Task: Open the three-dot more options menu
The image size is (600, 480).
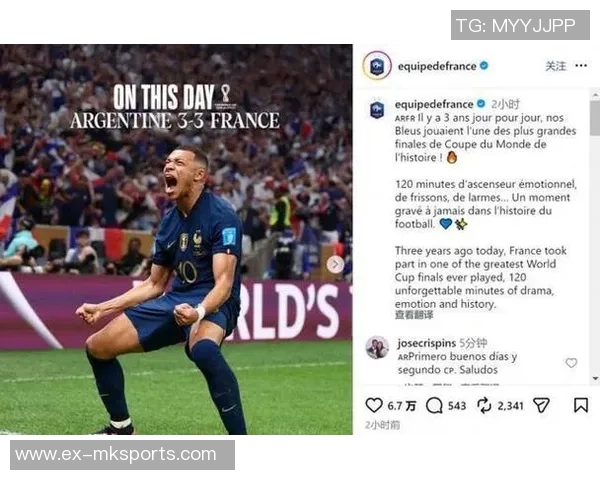Action: [x=581, y=66]
